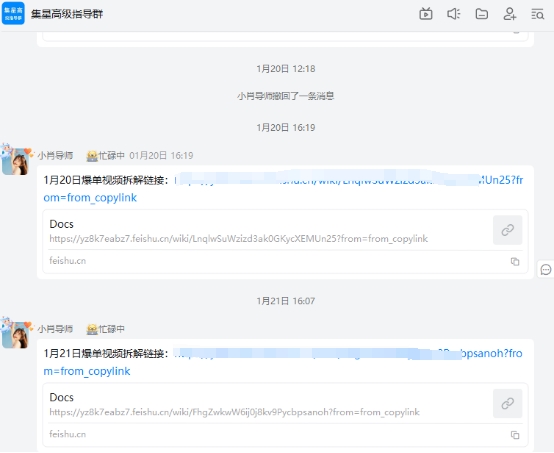The height and width of the screenshot is (453, 554).
Task: Copy the January 20 Docs card link
Action: point(515,261)
